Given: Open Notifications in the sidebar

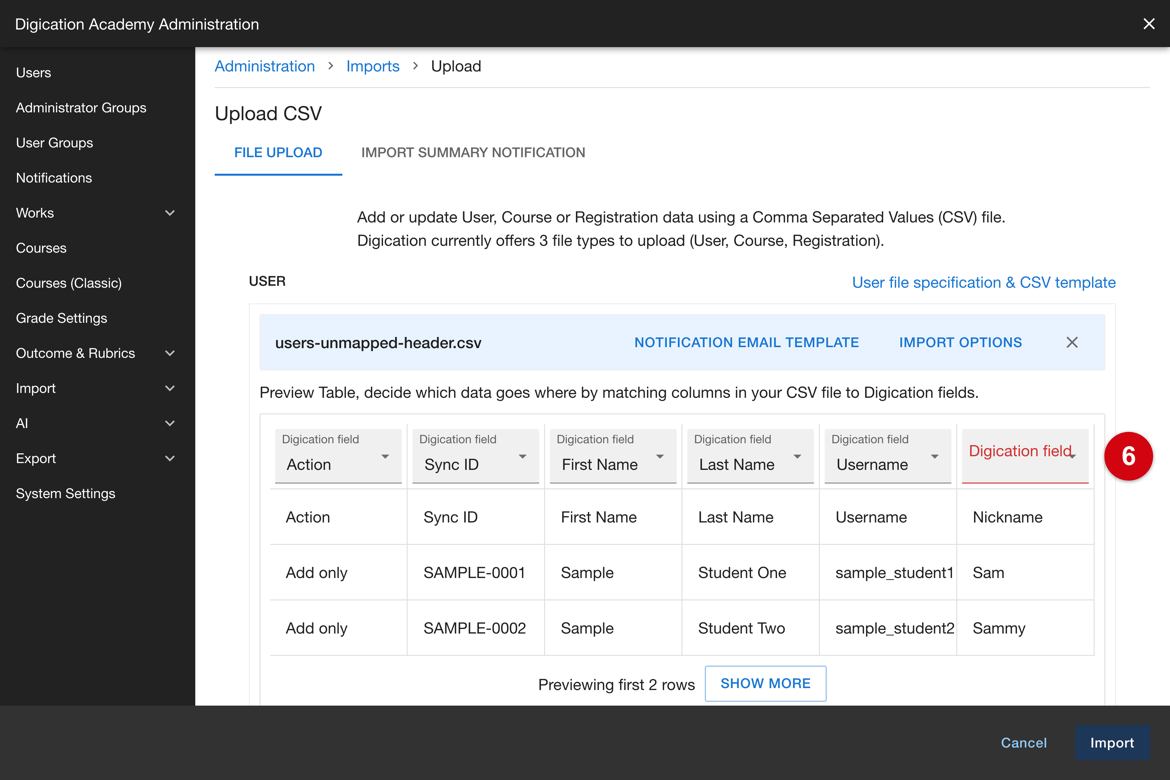Looking at the screenshot, I should click(54, 178).
